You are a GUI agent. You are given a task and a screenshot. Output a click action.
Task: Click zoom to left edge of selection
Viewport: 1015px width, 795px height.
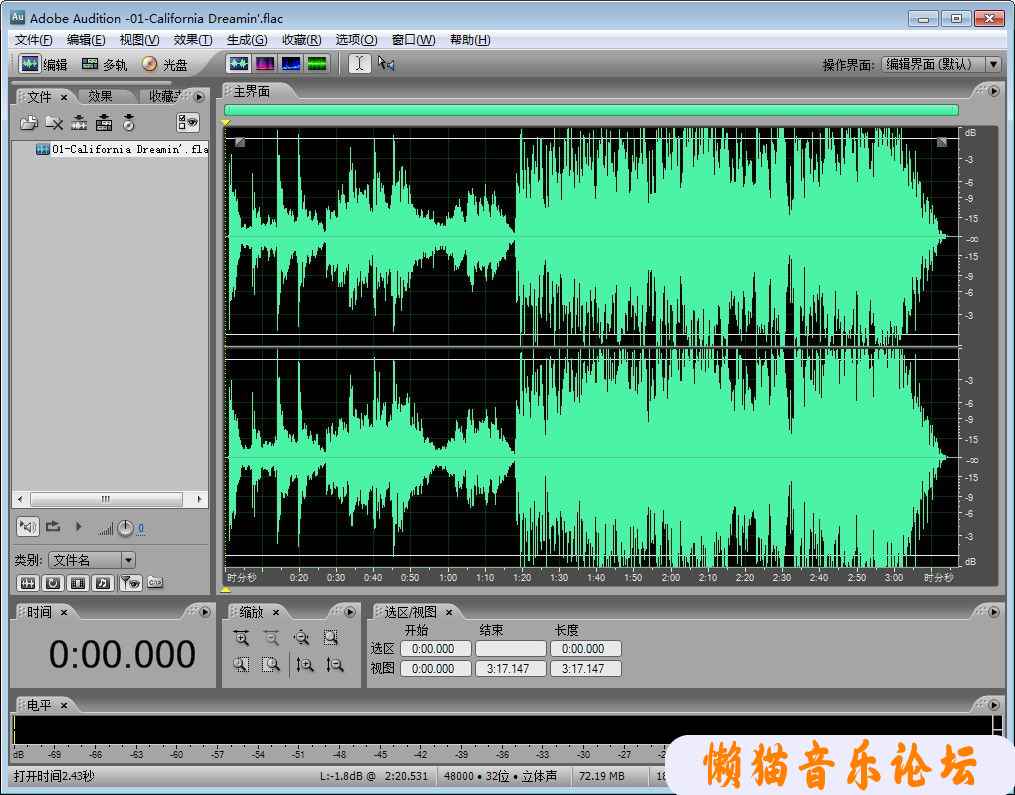tap(241, 665)
